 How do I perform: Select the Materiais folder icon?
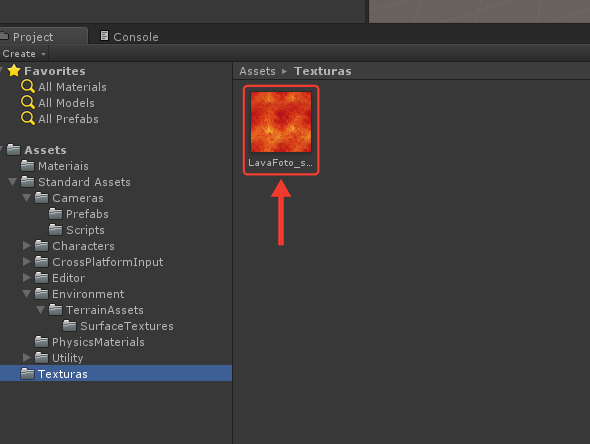27,166
